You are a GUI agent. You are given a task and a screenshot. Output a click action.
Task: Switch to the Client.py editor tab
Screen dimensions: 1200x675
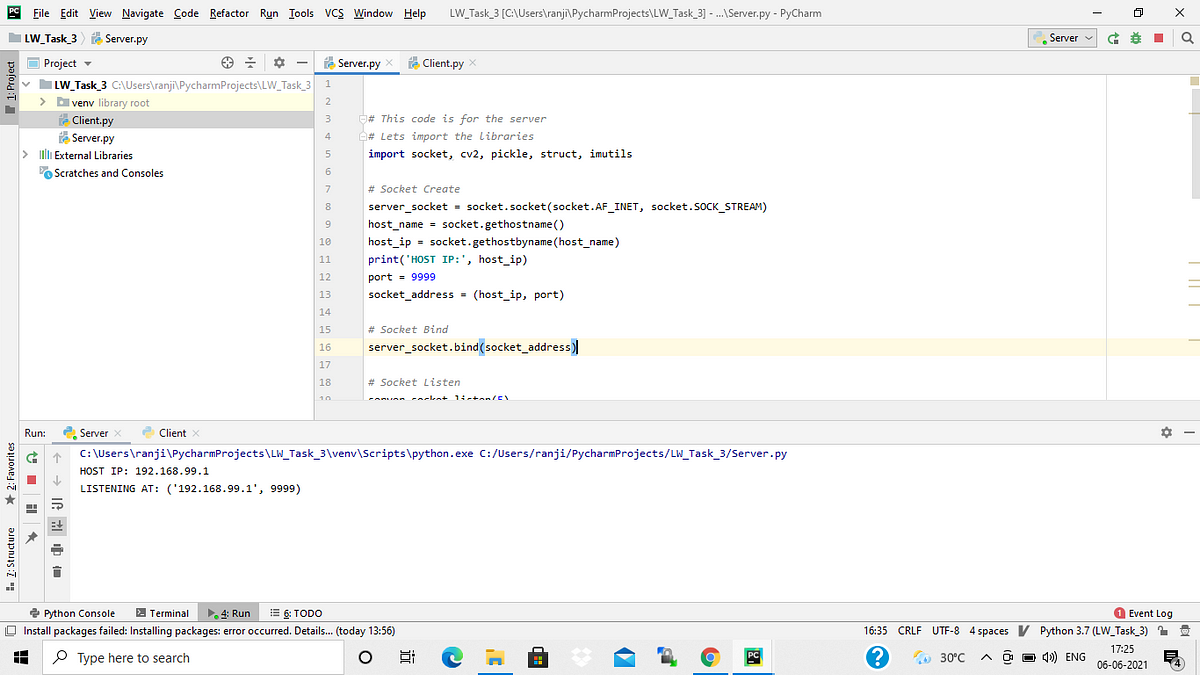click(x=443, y=63)
